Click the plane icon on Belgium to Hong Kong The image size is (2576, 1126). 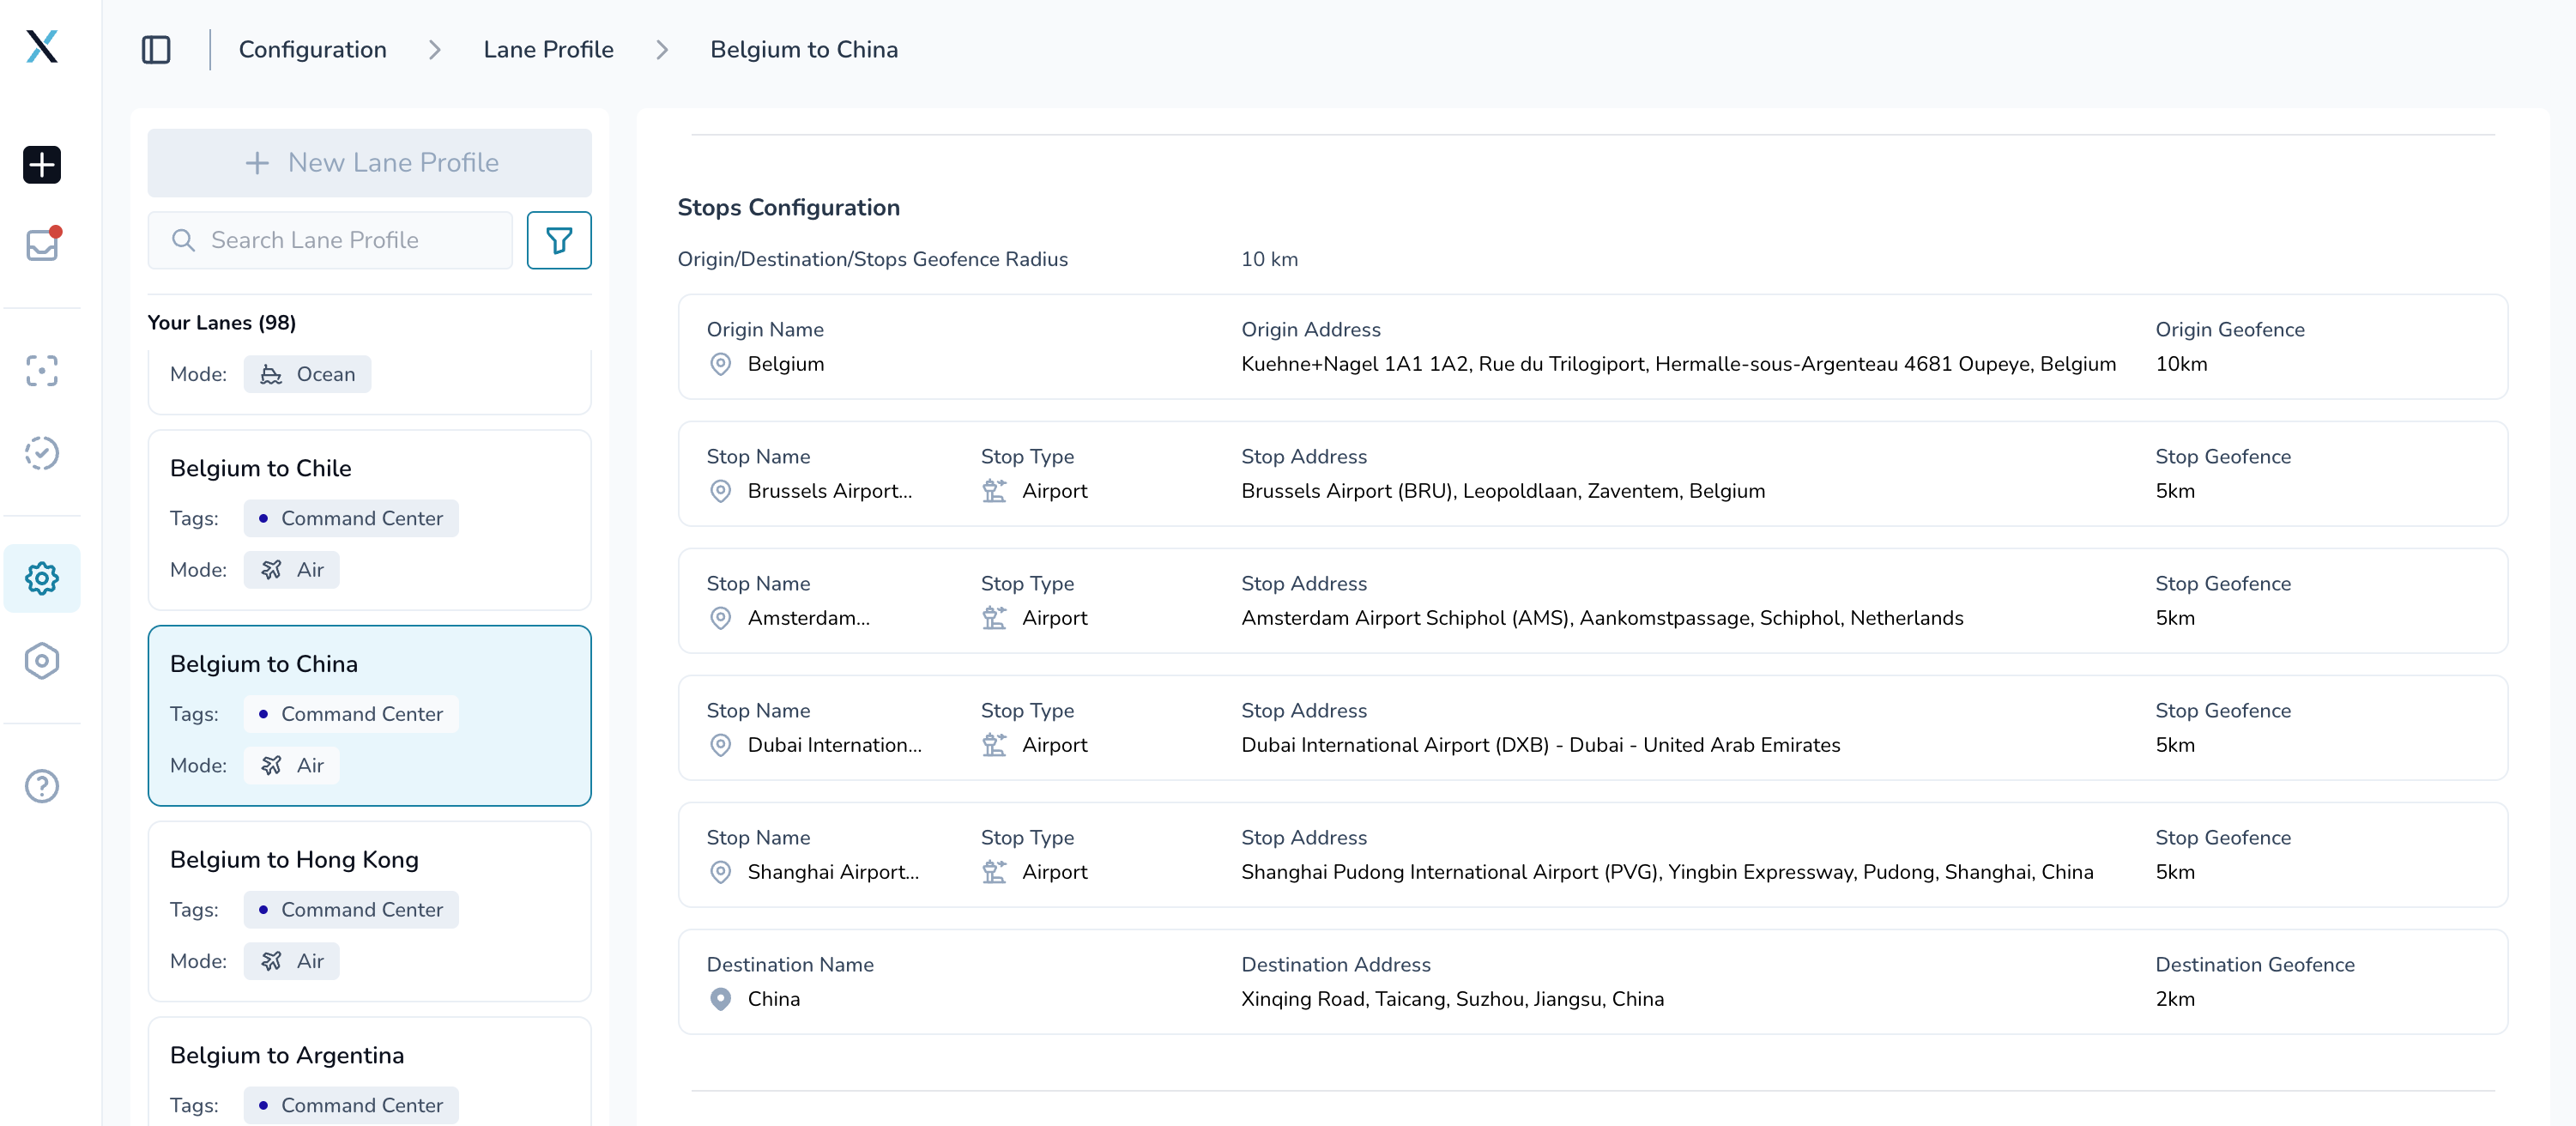[271, 961]
